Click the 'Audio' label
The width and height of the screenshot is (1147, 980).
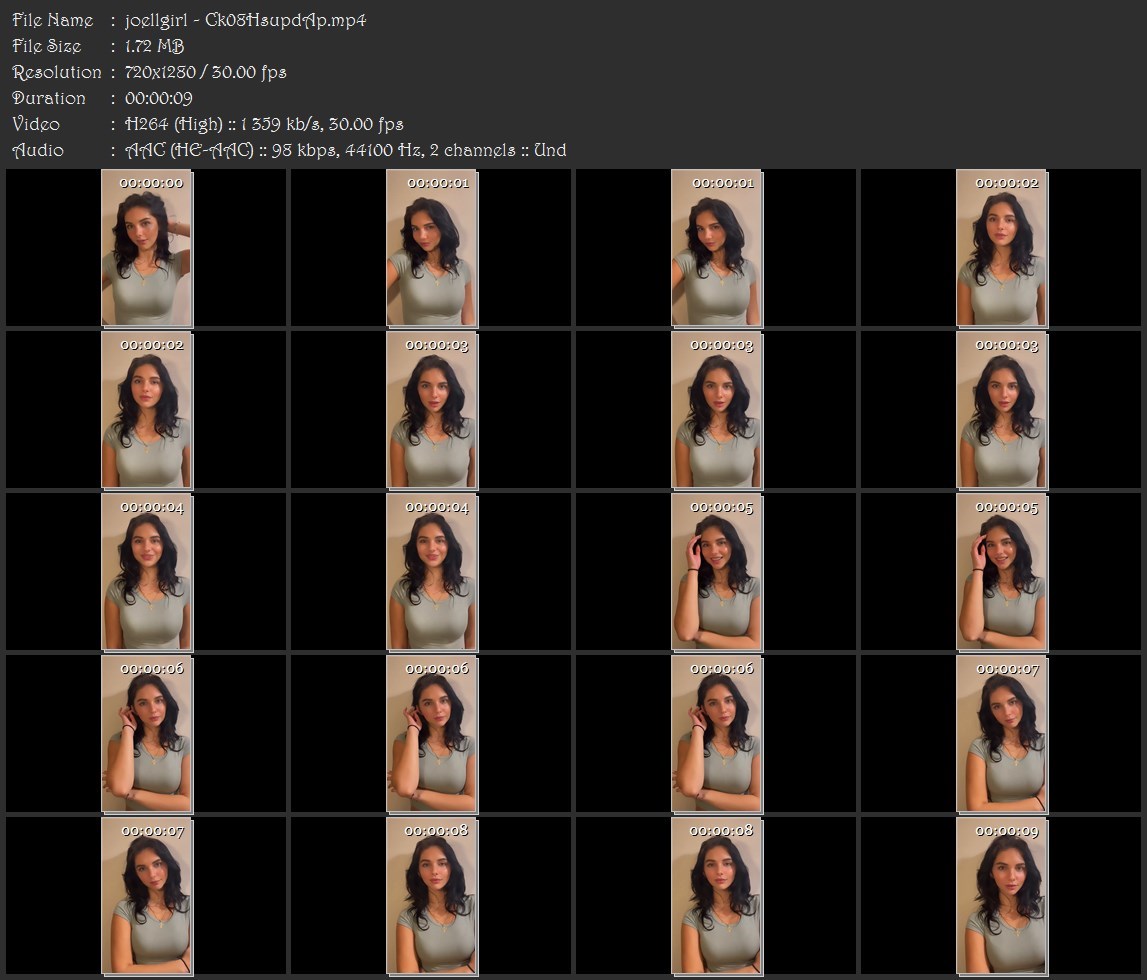coord(38,151)
